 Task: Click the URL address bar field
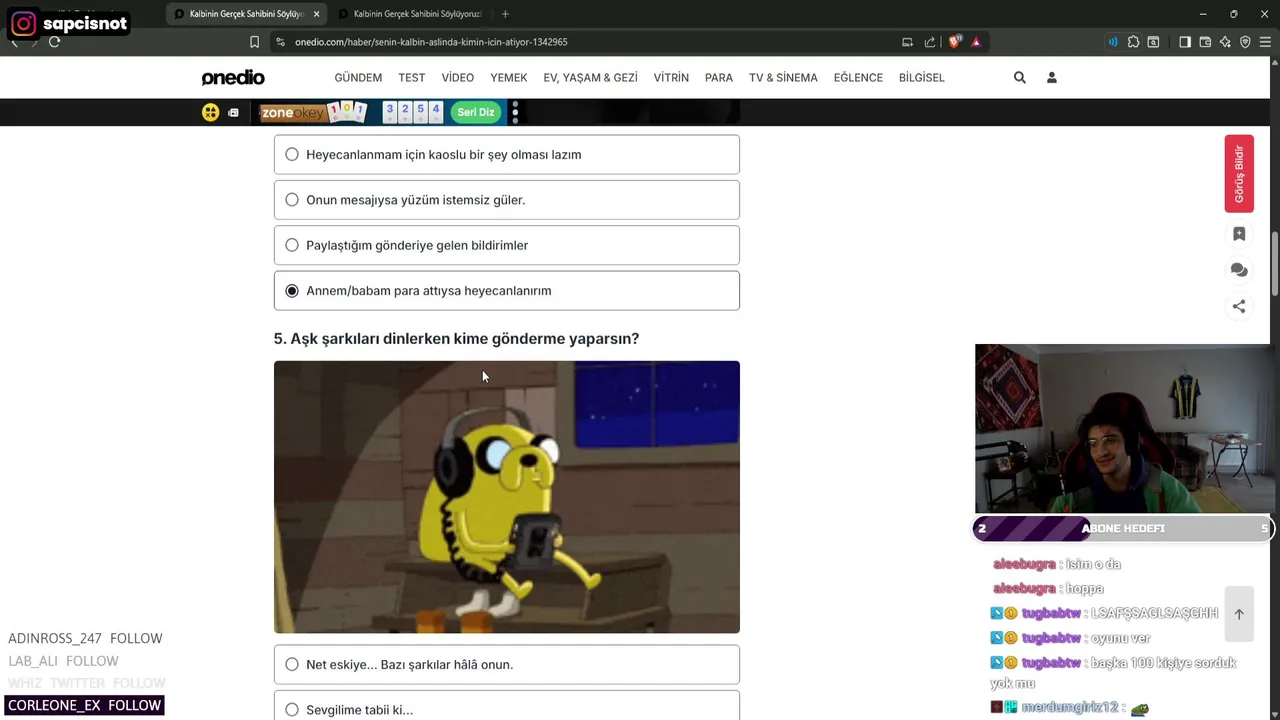[590, 42]
